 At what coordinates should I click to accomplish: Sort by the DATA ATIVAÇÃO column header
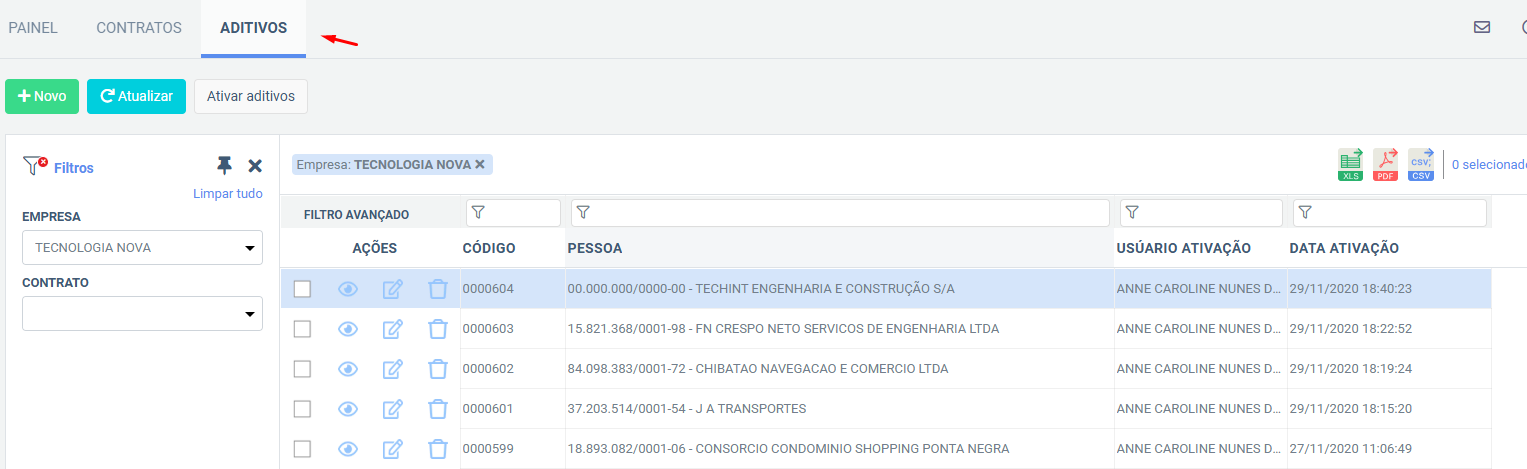(1344, 248)
